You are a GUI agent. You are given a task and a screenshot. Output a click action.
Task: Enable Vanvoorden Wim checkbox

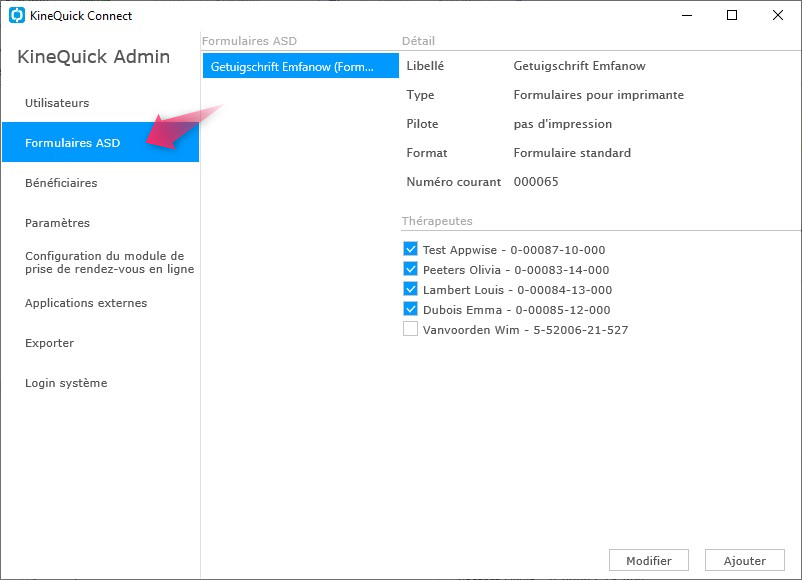pos(410,329)
